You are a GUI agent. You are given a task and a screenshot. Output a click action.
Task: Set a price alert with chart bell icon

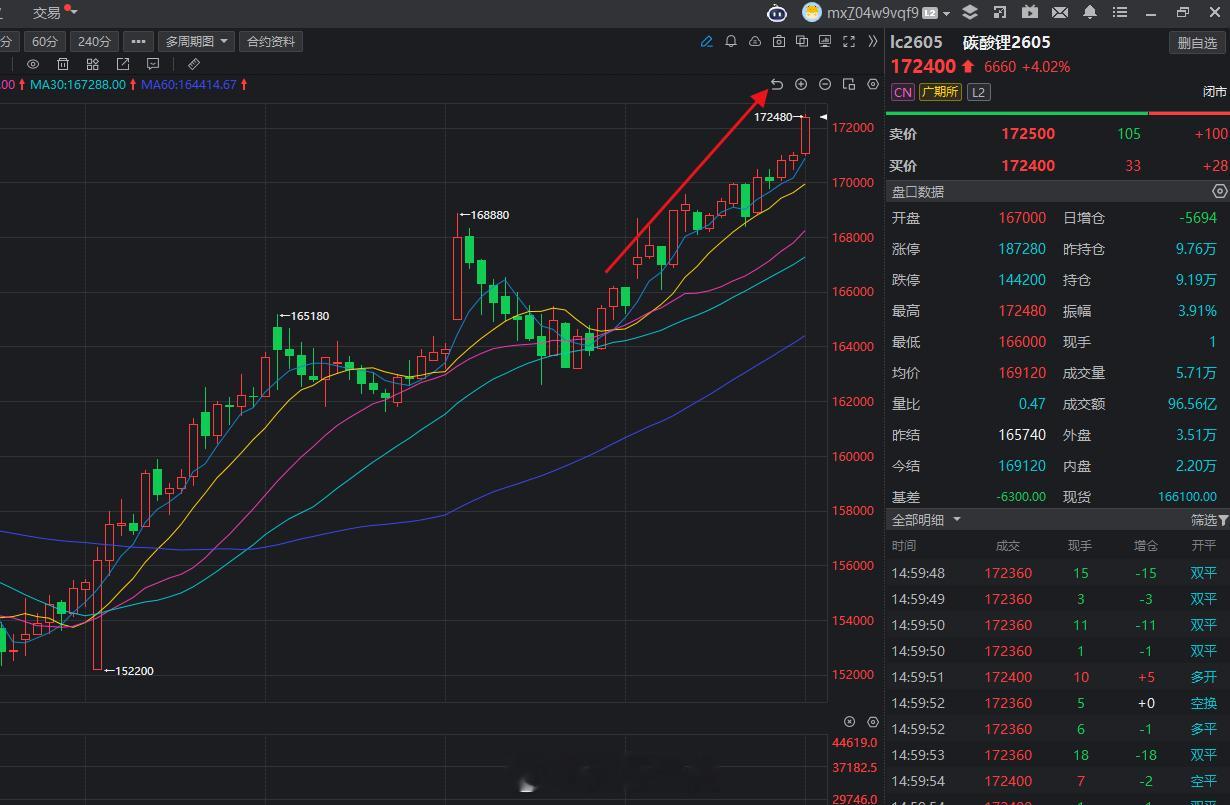pos(731,41)
